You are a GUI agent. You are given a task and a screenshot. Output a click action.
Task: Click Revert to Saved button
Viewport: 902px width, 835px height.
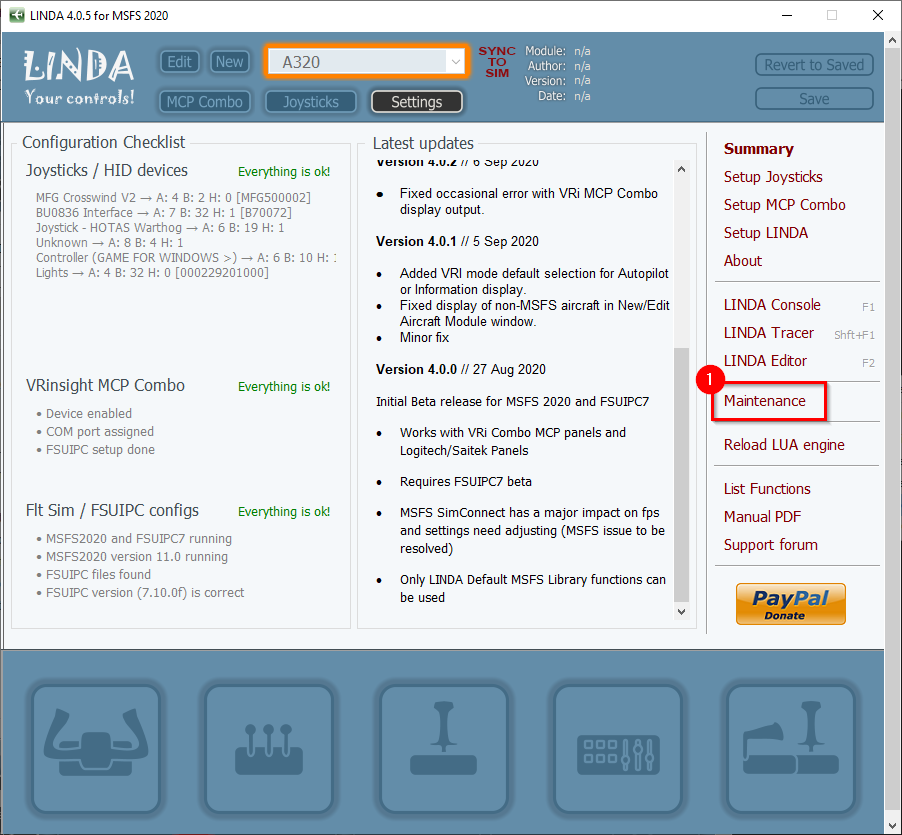tap(814, 65)
